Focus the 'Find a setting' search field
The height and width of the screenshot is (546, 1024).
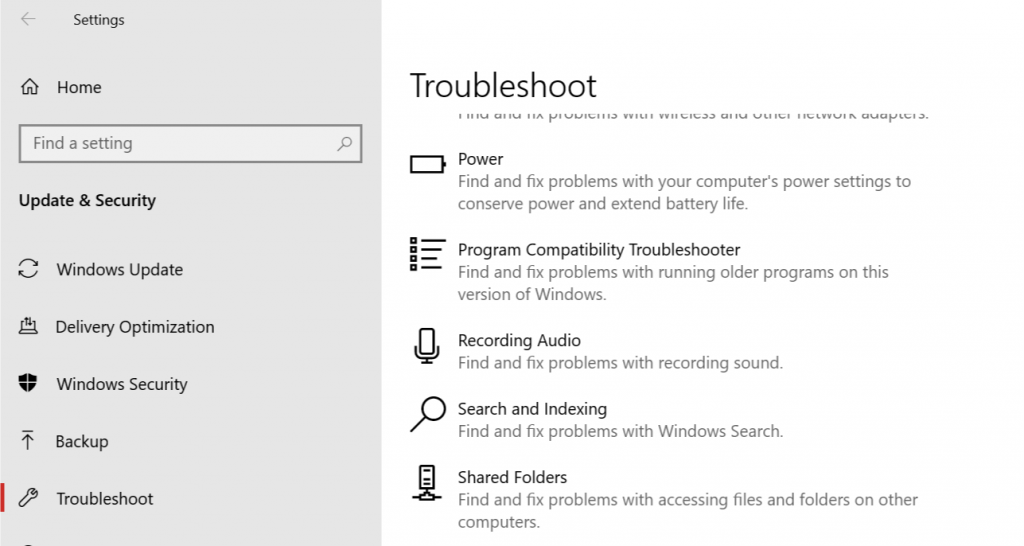pos(180,143)
